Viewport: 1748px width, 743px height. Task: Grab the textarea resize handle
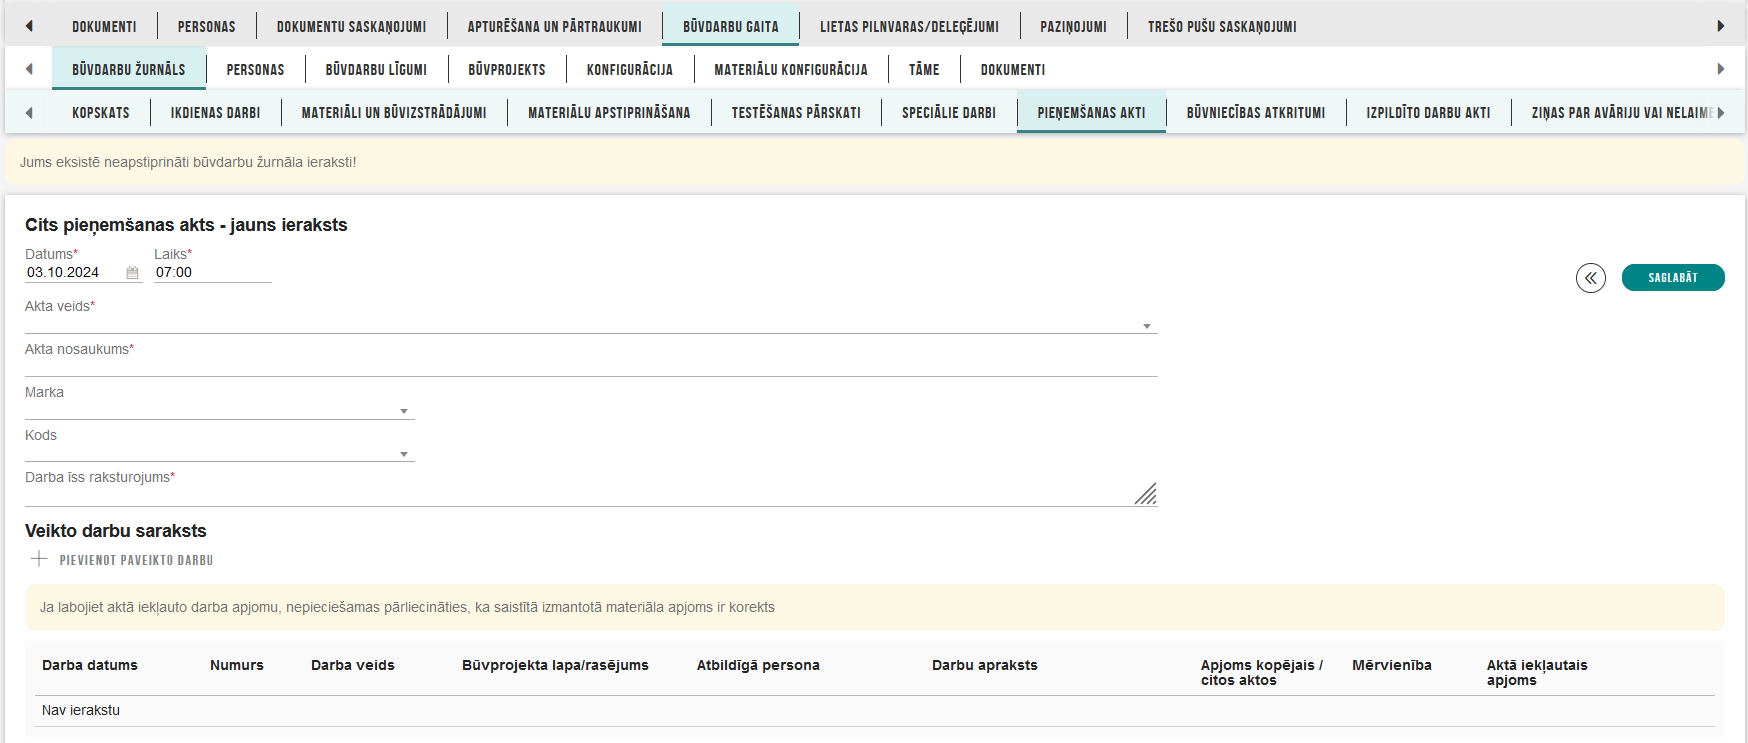[x=1145, y=494]
